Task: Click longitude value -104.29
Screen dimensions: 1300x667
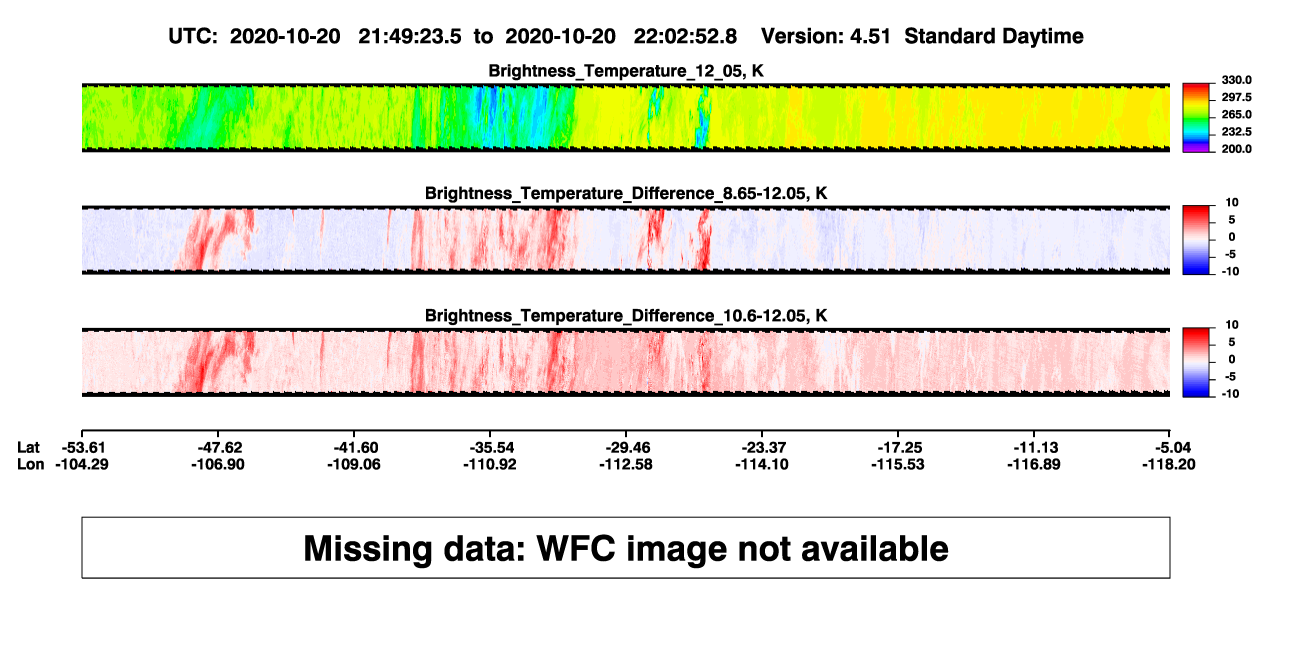Action: tap(81, 464)
